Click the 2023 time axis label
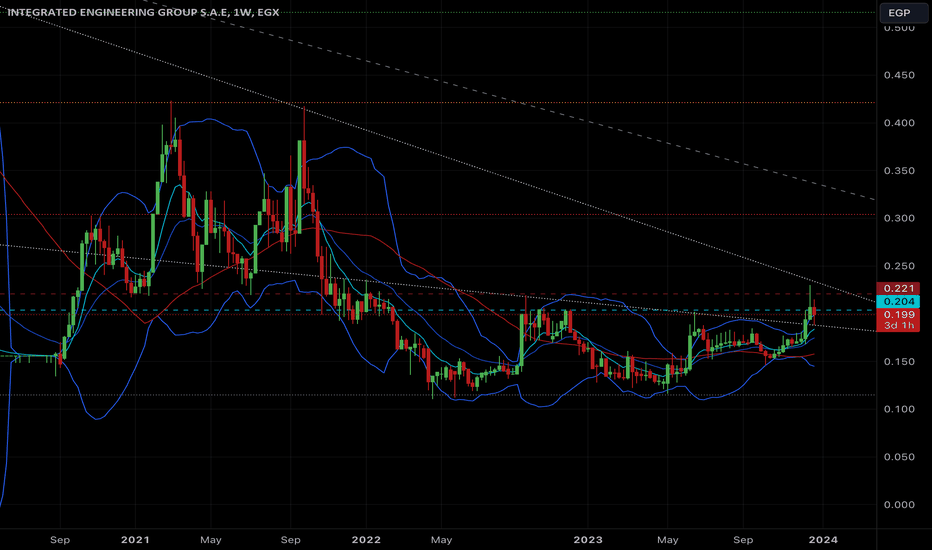 587,540
